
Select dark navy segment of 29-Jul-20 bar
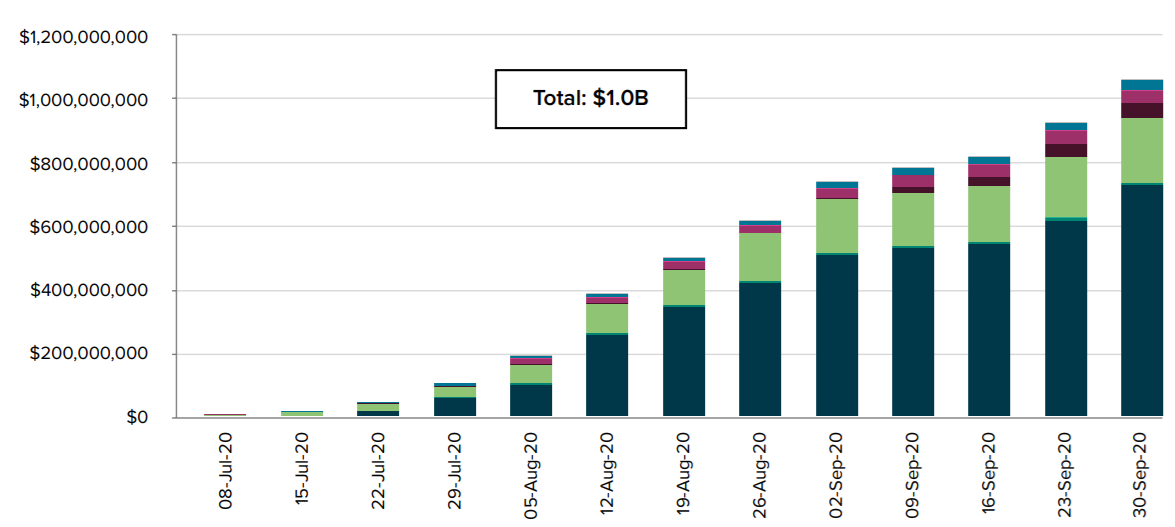454,407
